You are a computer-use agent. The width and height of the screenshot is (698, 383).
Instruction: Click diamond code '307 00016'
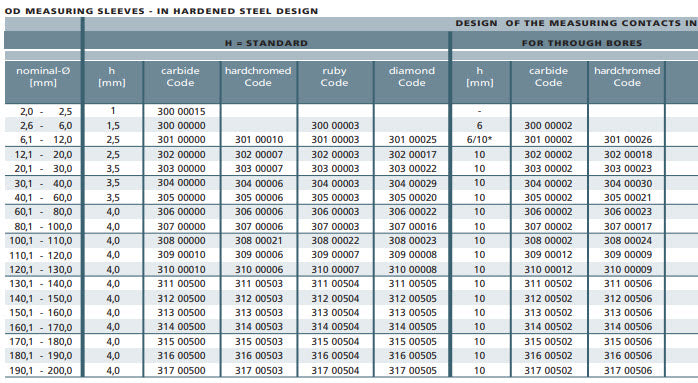click(413, 227)
